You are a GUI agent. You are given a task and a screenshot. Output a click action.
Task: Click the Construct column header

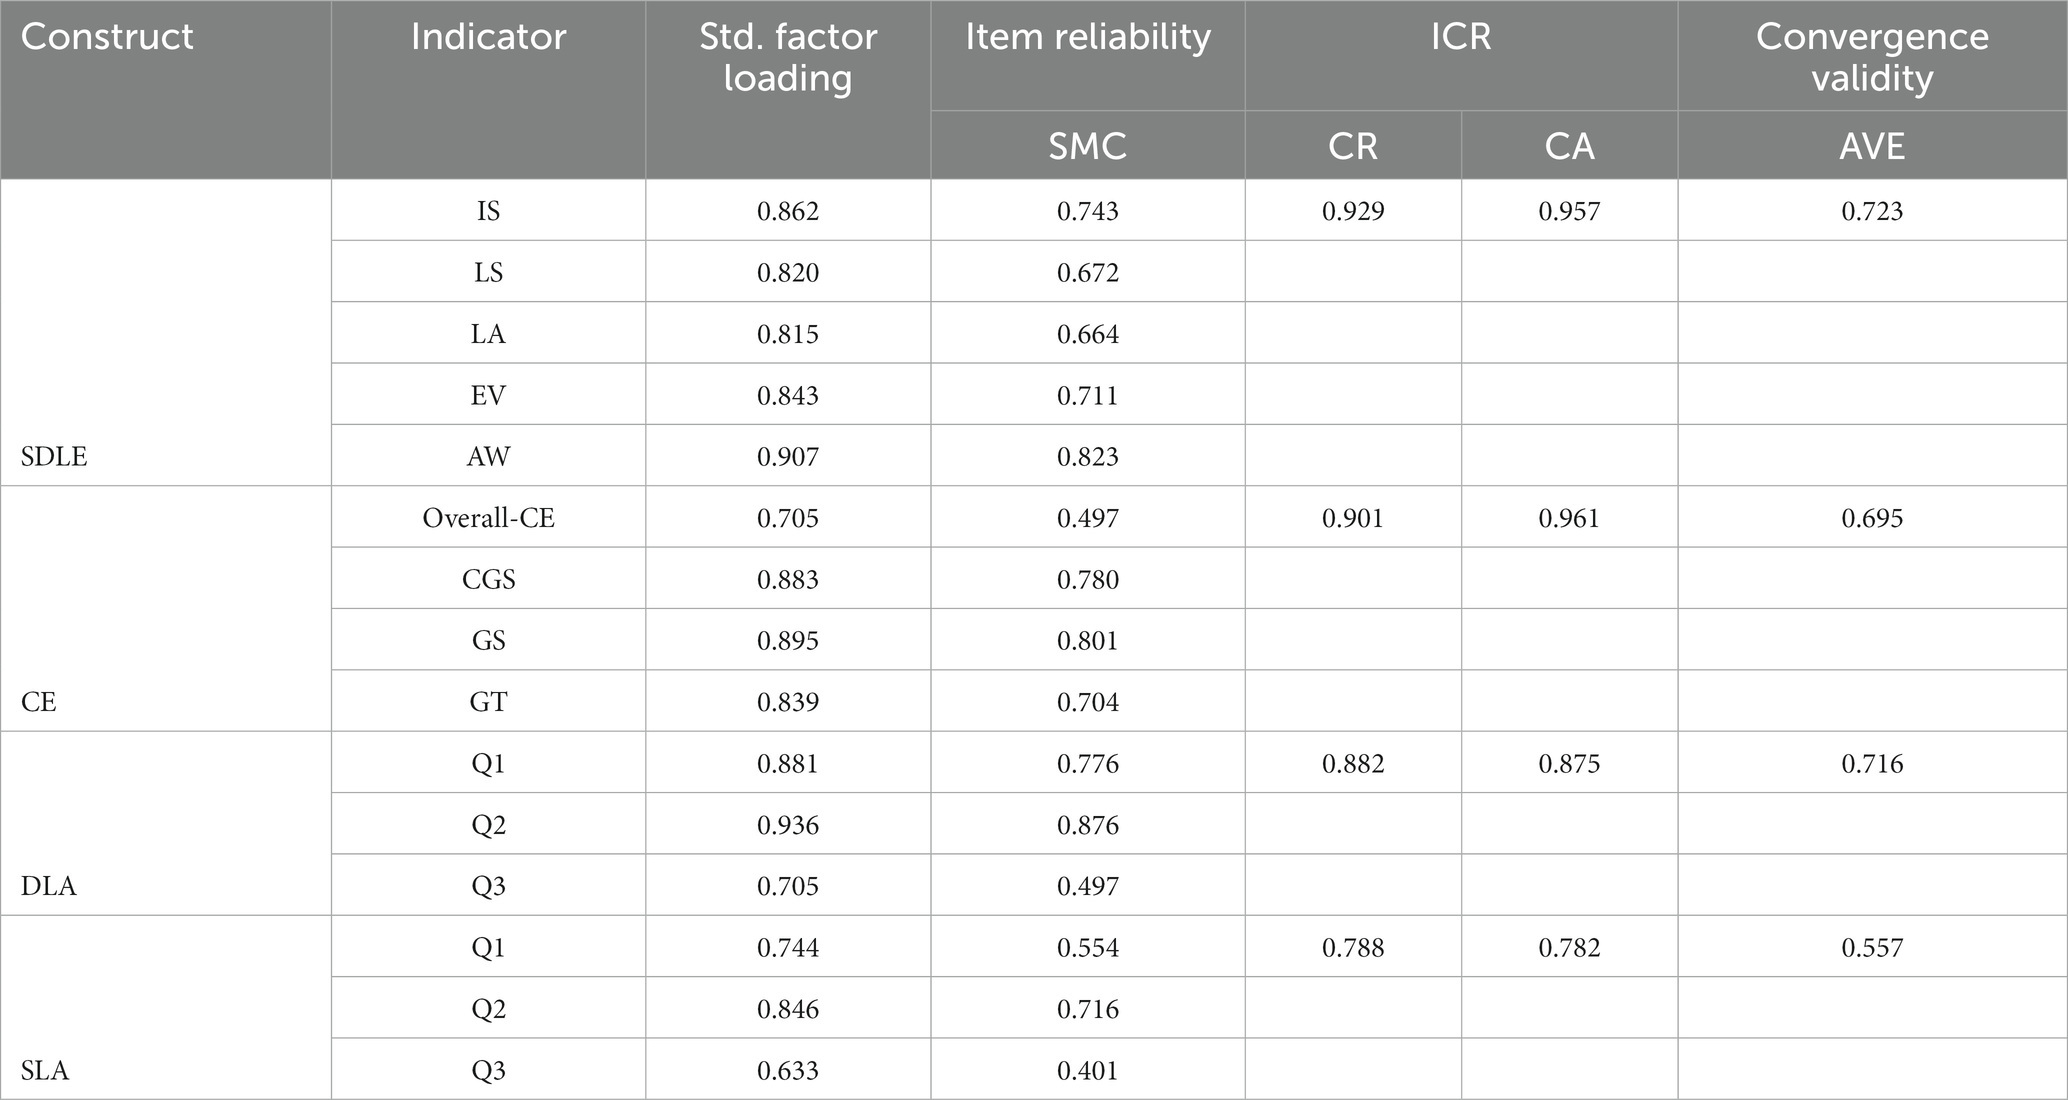coord(107,37)
